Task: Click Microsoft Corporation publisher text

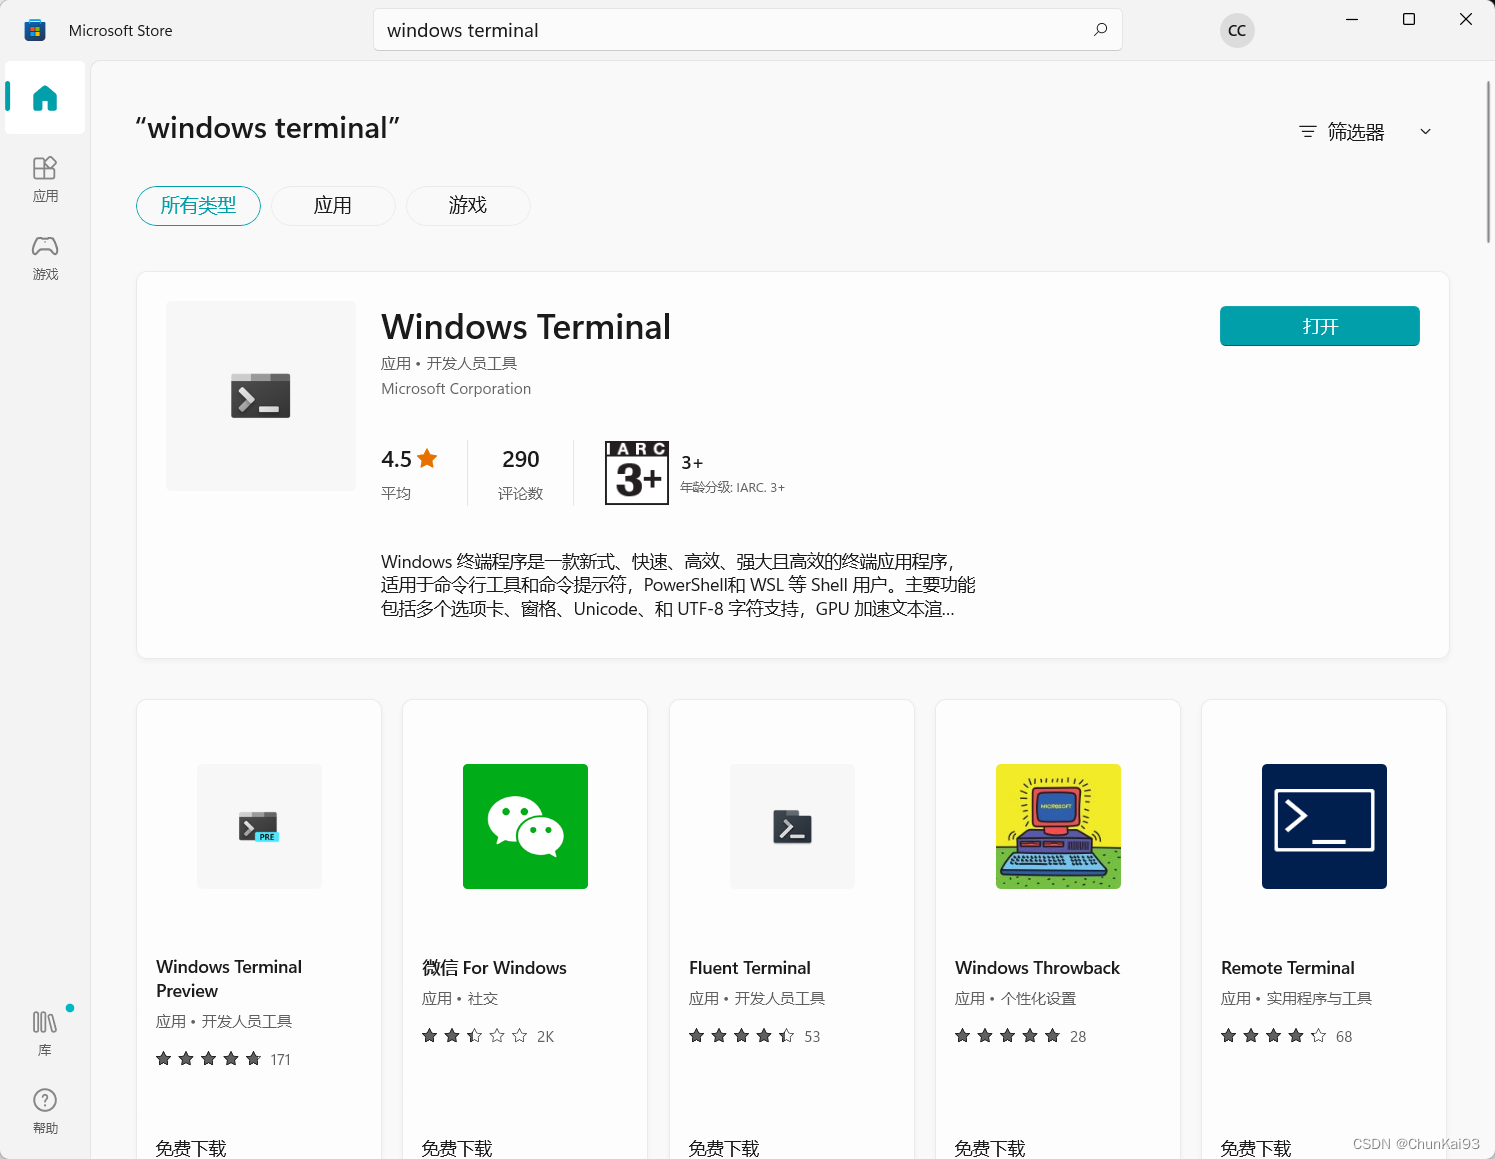Action: point(456,389)
